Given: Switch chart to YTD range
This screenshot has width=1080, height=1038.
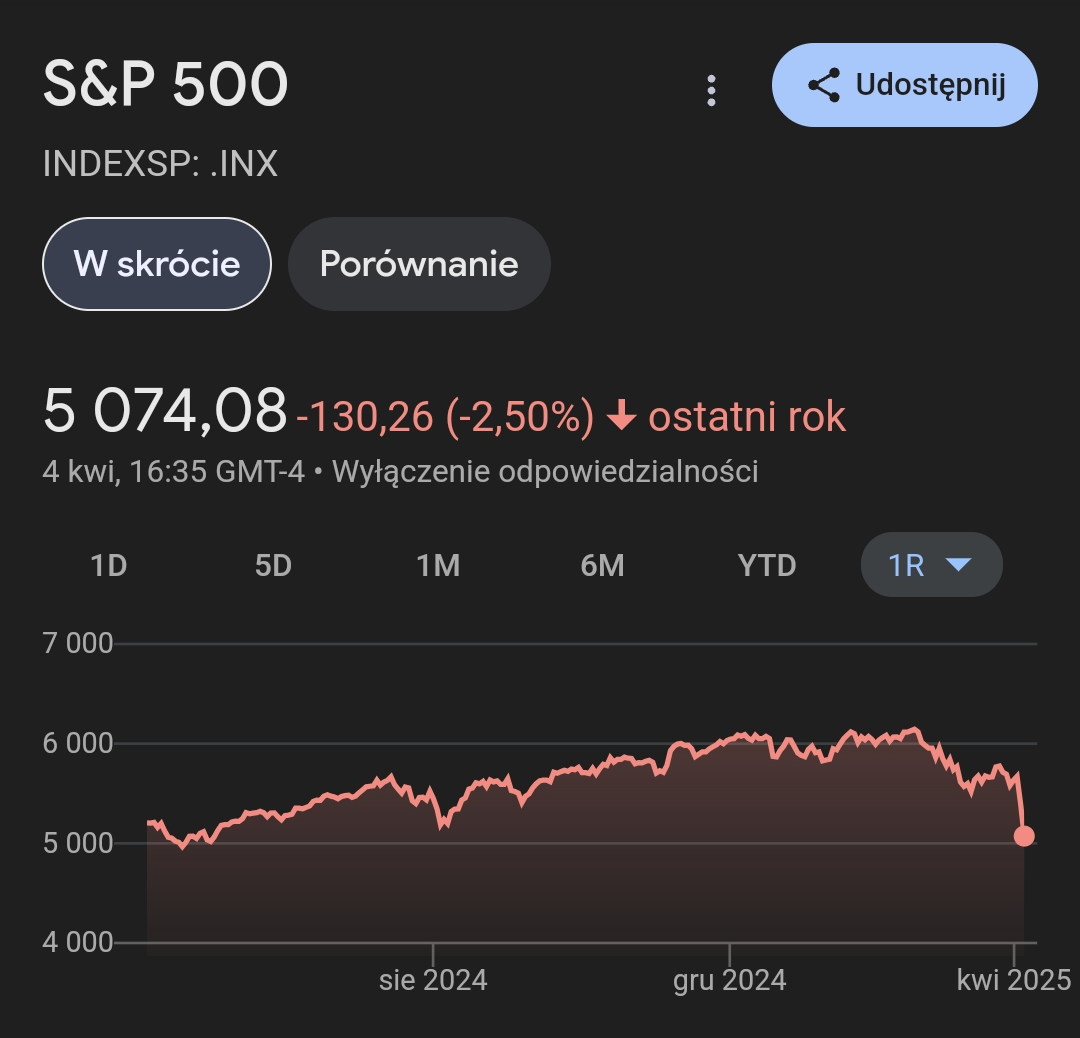Looking at the screenshot, I should click(767, 566).
